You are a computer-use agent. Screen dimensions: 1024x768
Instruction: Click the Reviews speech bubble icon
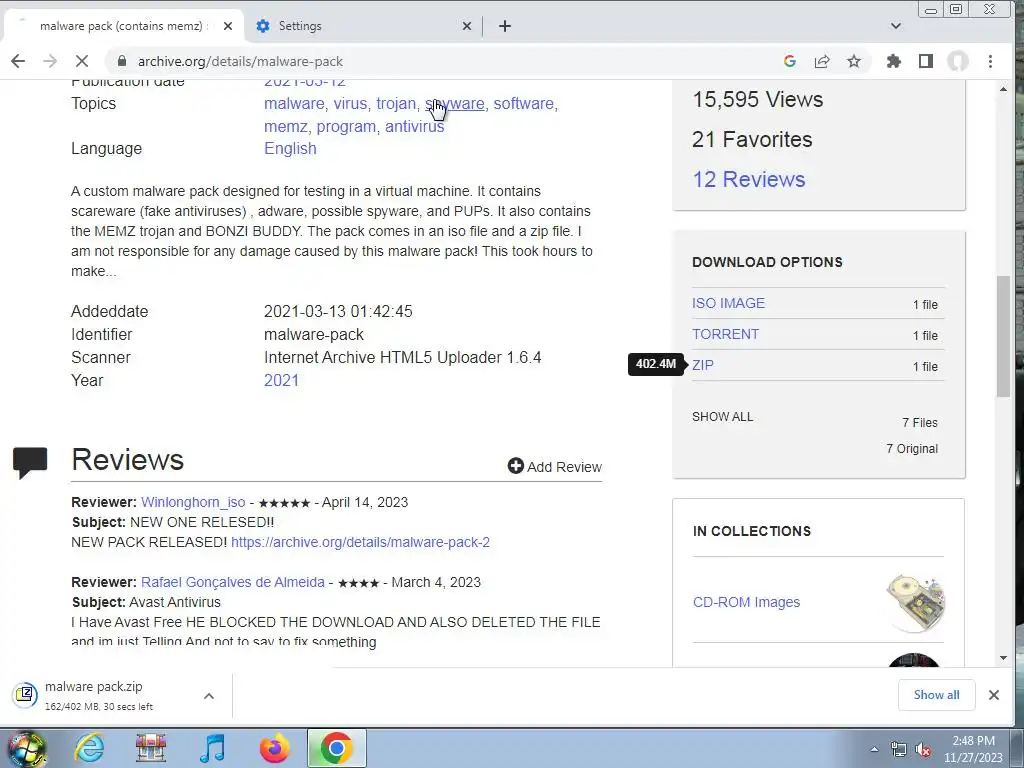[30, 463]
